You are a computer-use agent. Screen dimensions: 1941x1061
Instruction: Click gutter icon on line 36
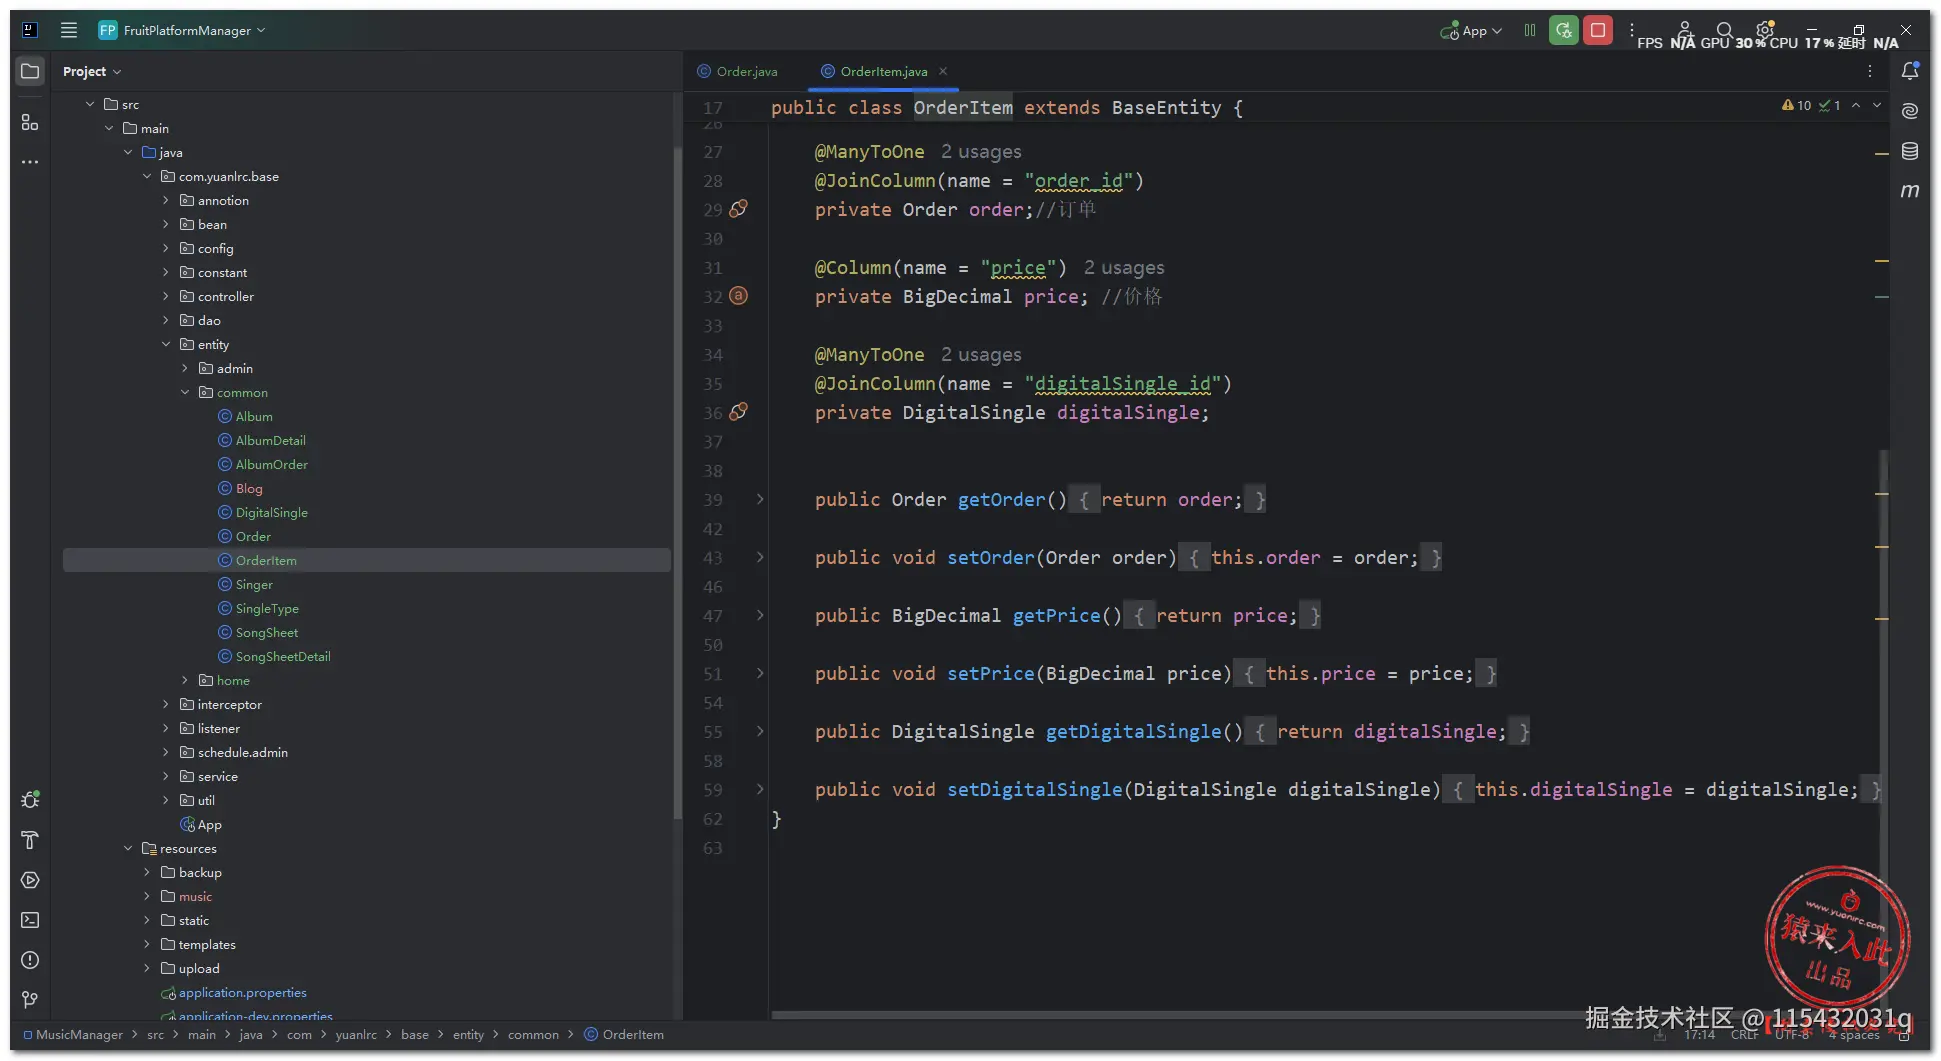point(738,412)
